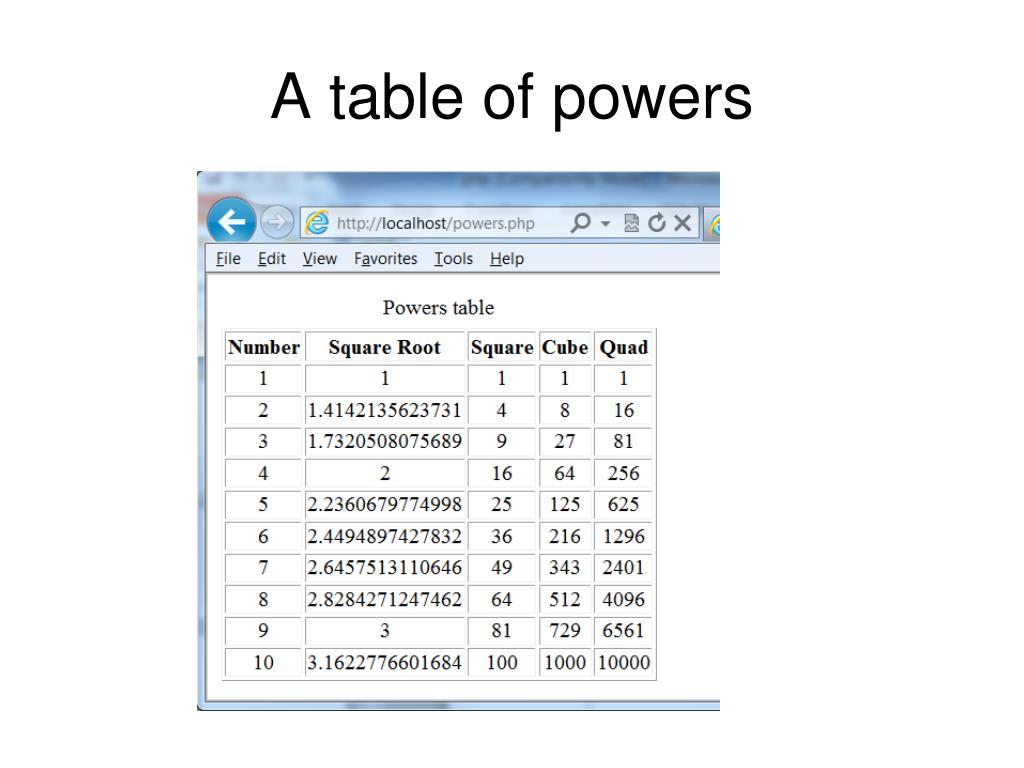Screen dimensions: 1024x768
Task: Open the search dropdown arrow beside magnifier
Action: 605,224
